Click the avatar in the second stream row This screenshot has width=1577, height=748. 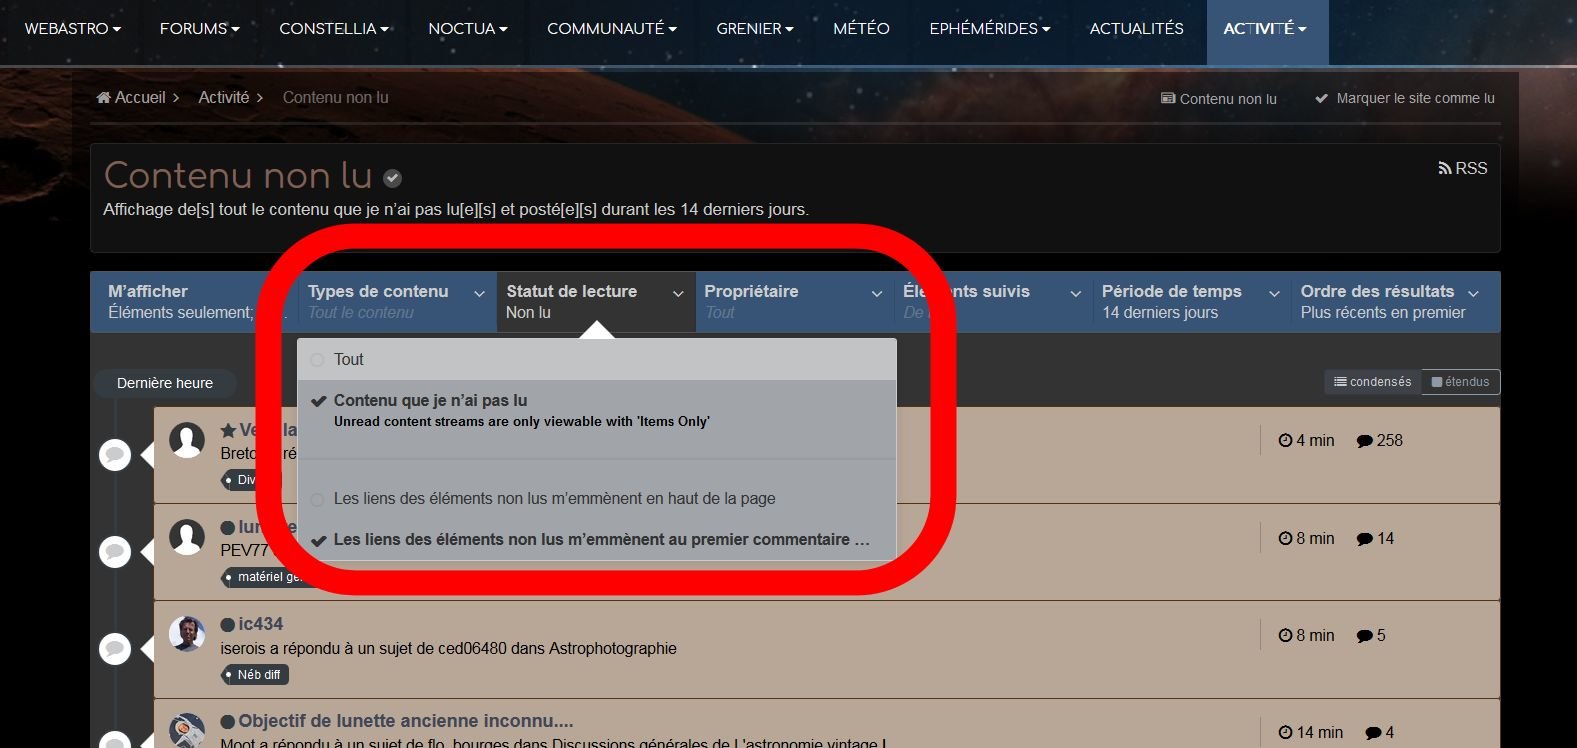187,537
